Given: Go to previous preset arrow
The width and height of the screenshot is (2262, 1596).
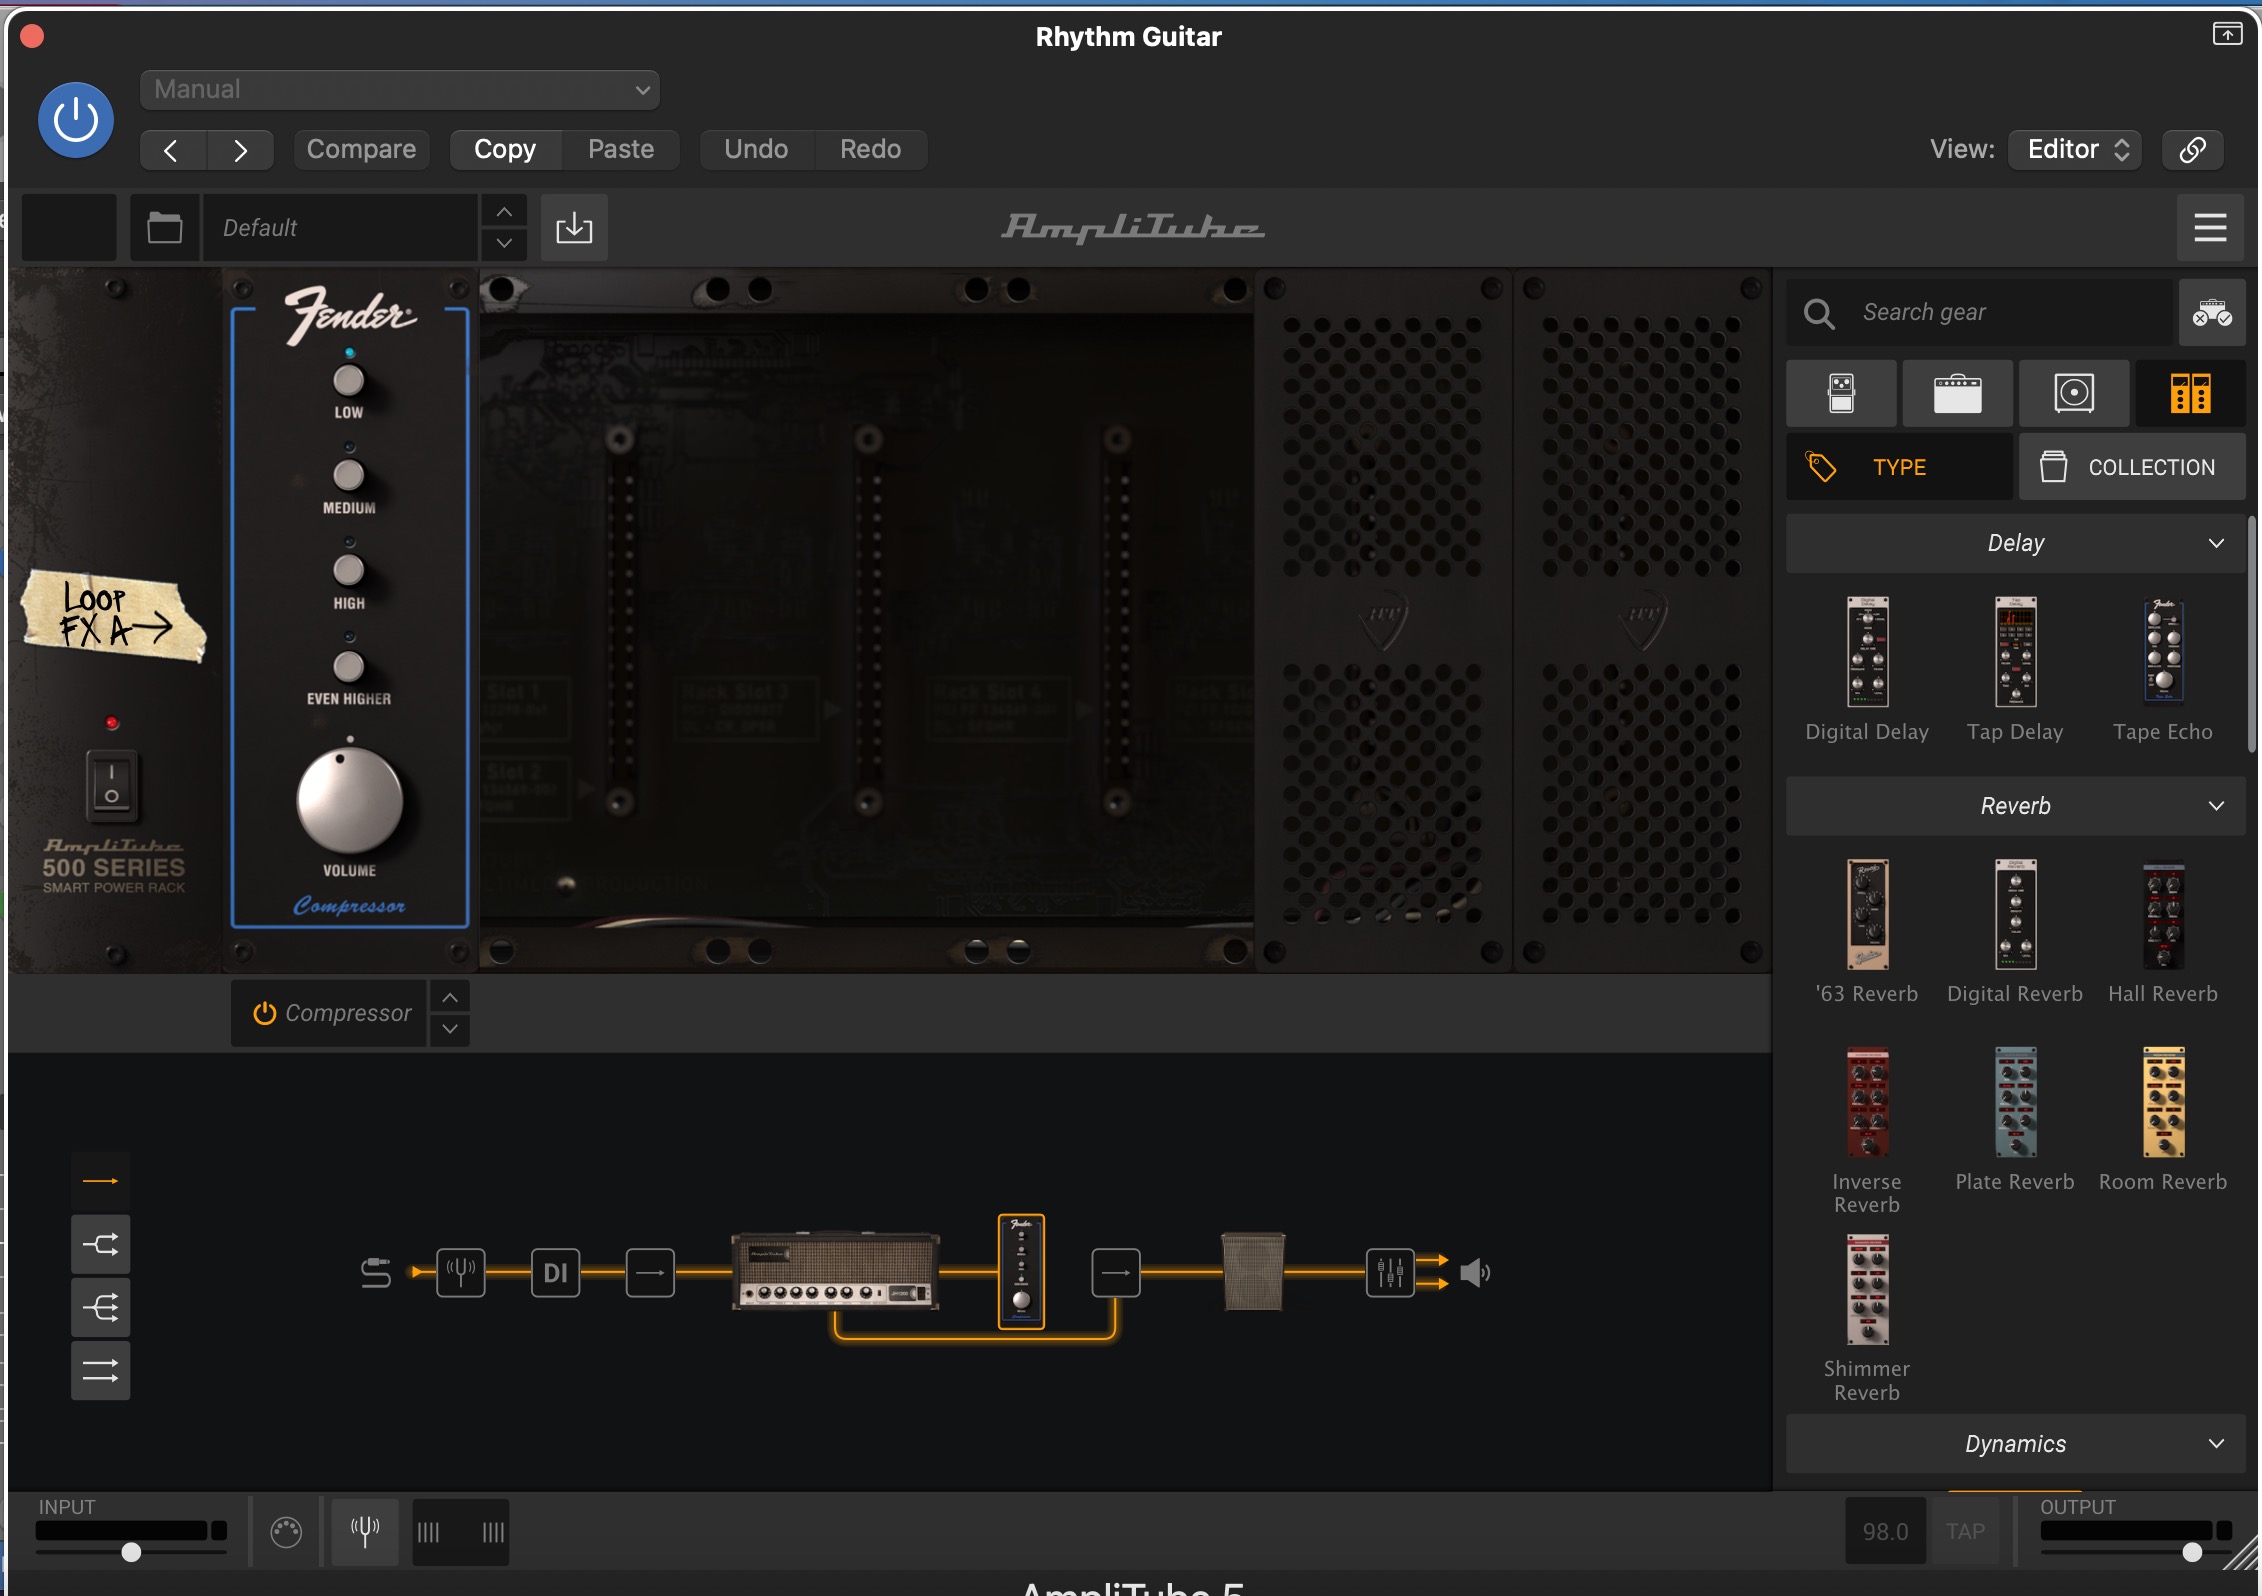Looking at the screenshot, I should click(172, 150).
